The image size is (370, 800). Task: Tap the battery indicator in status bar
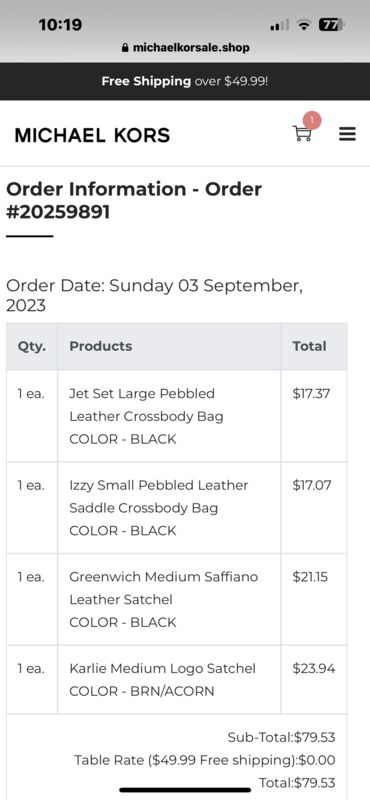click(331, 24)
